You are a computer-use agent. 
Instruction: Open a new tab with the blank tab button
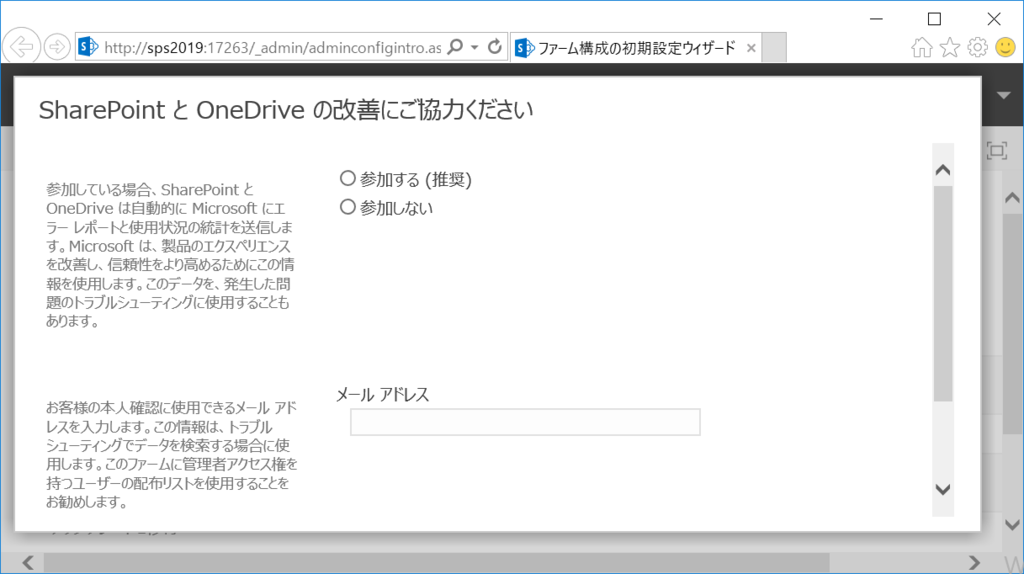774,48
